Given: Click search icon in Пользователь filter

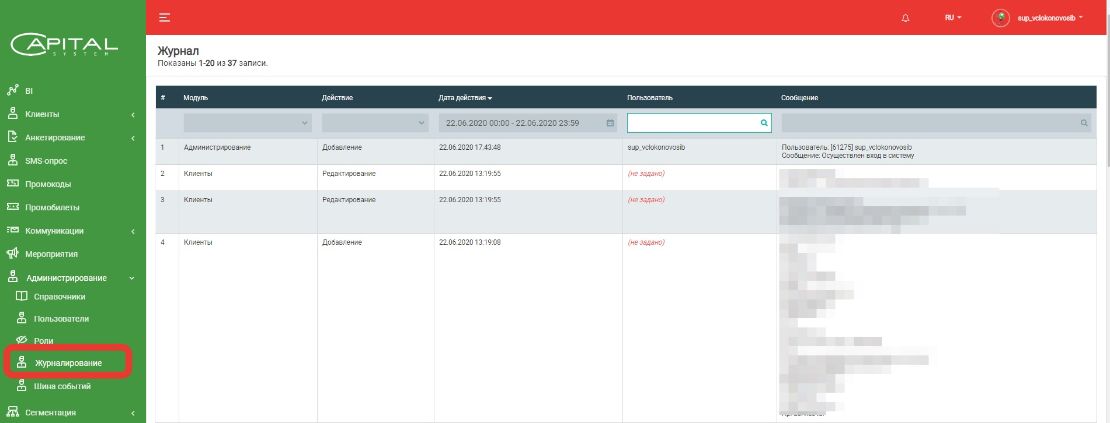Looking at the screenshot, I should click(764, 123).
